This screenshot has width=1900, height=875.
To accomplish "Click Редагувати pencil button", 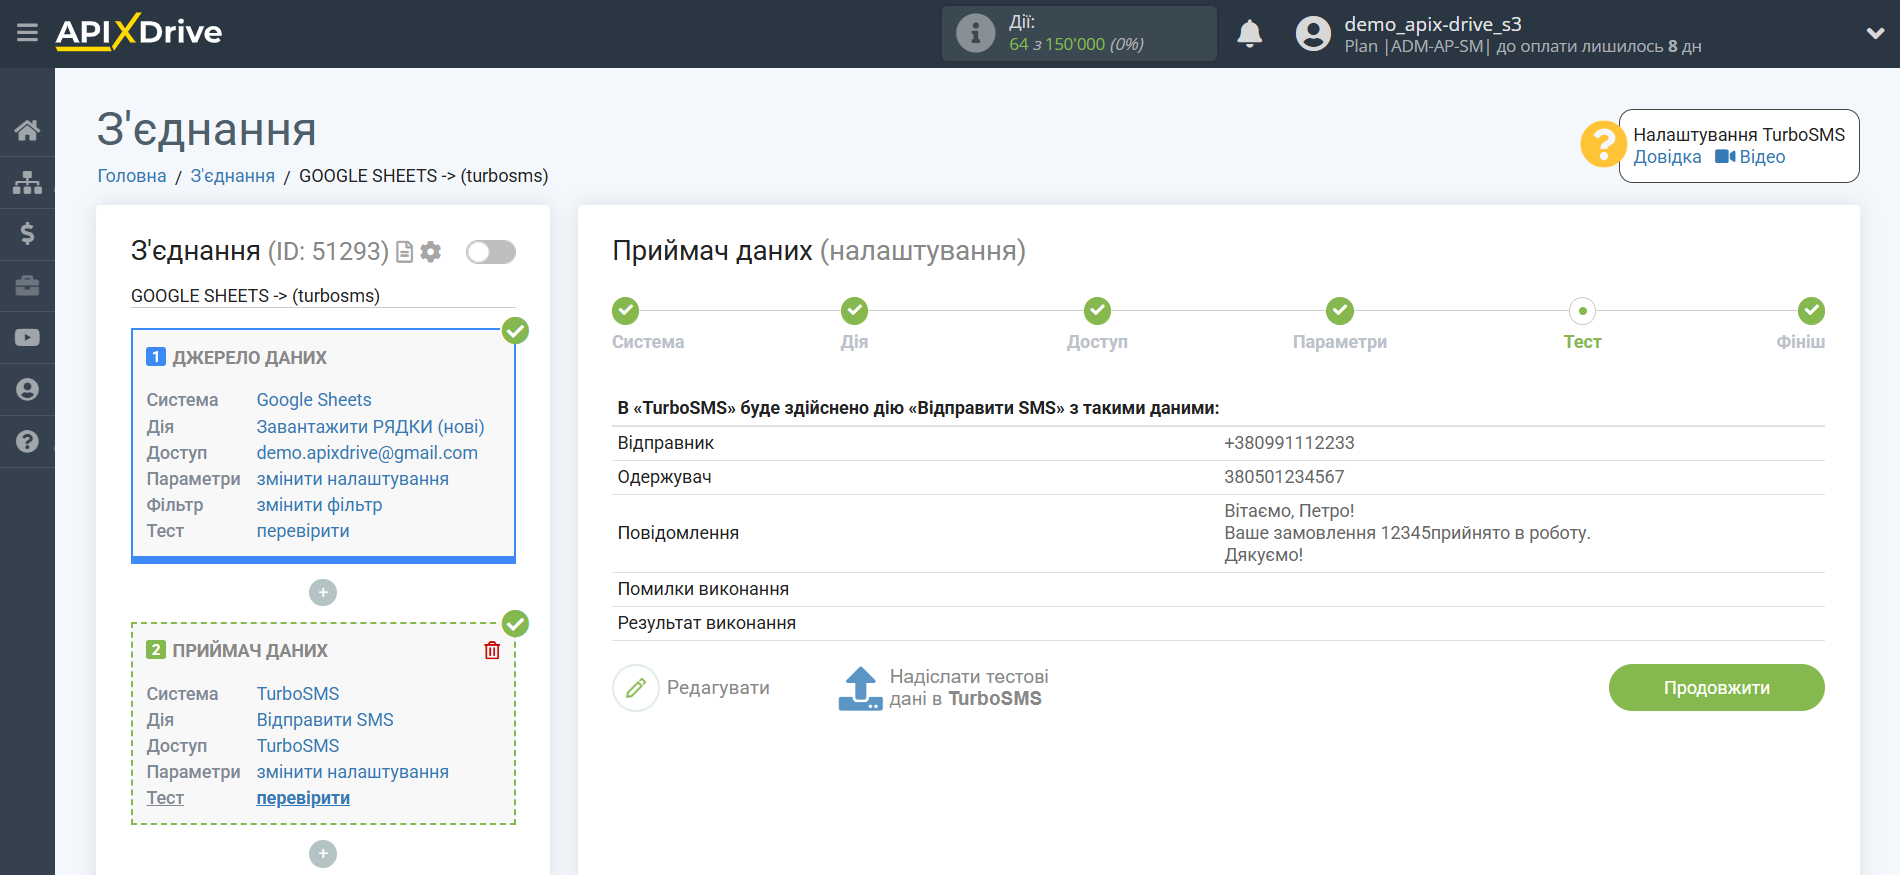I will [692, 688].
